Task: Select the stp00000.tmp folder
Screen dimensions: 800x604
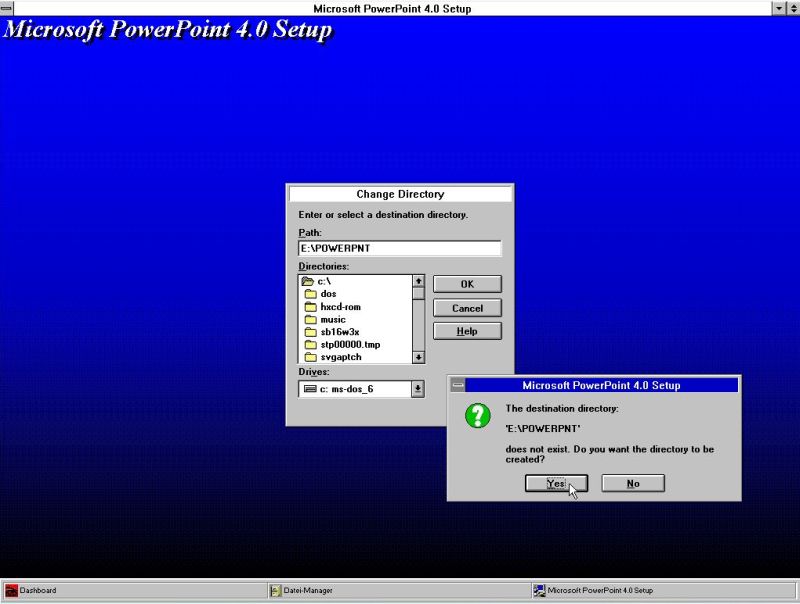Action: coord(350,345)
